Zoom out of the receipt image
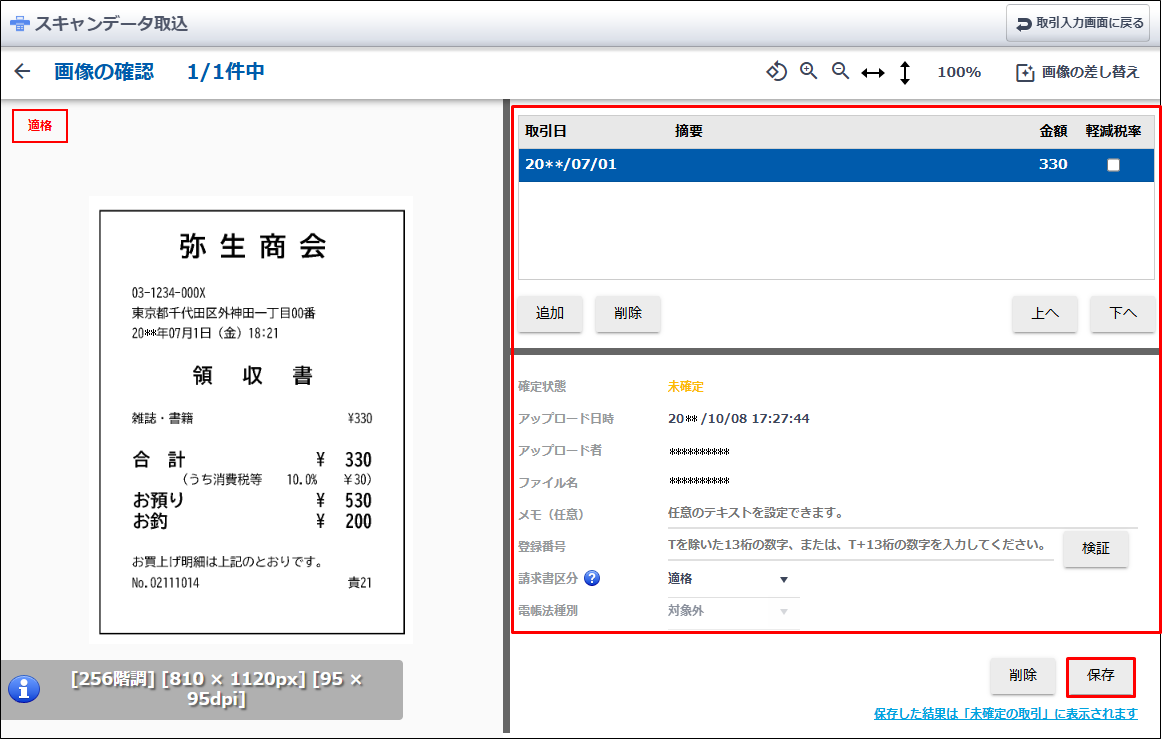The image size is (1162, 739). (840, 71)
